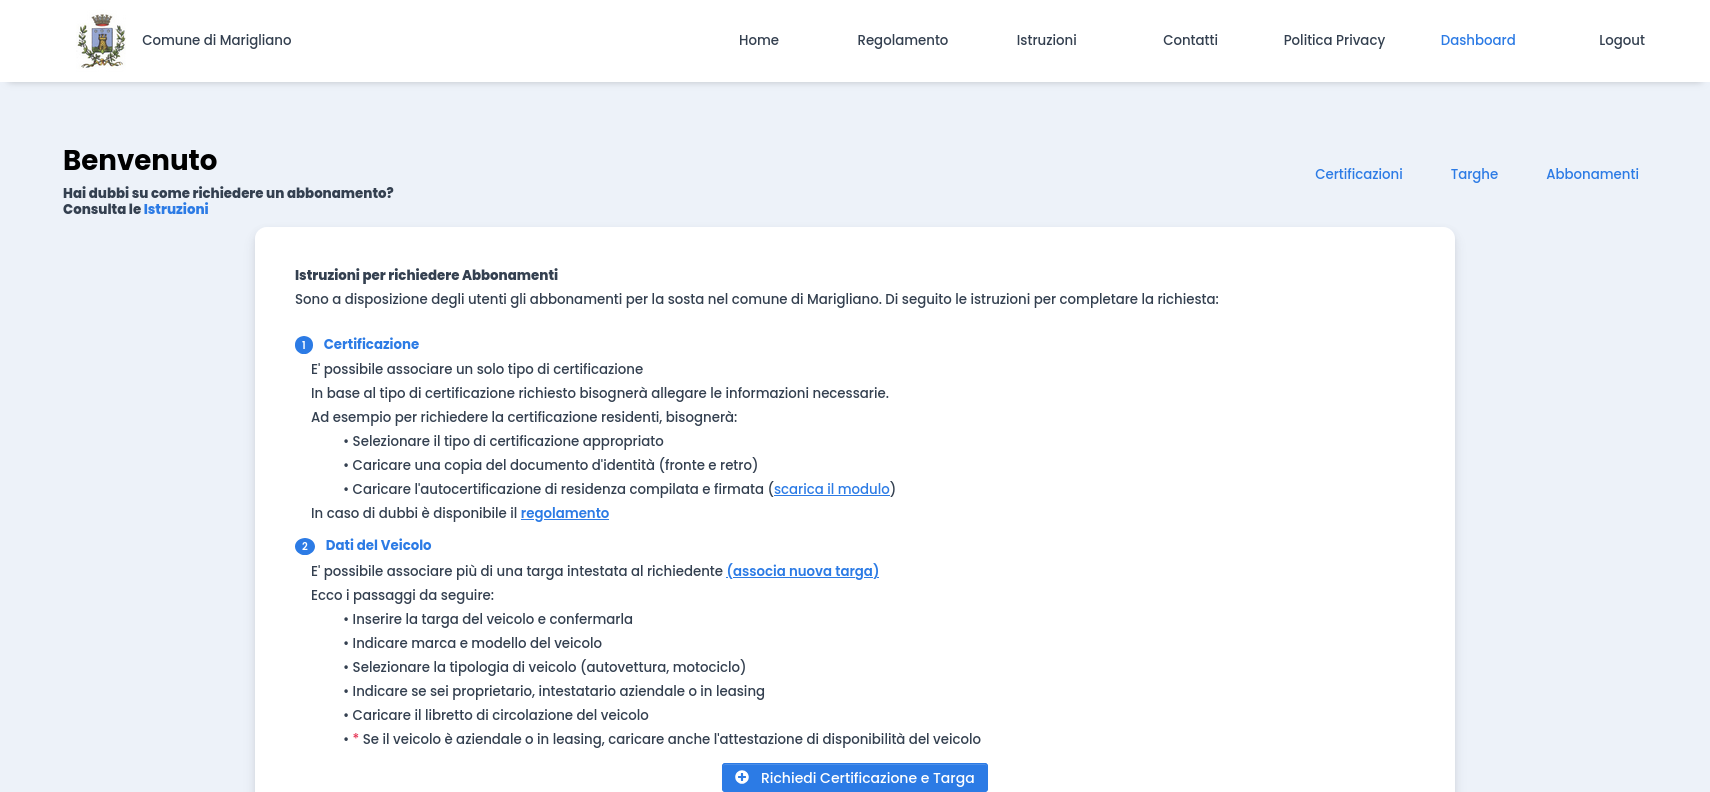Click the 'scarica il modulo' link
Screen dimensions: 1710x792
(x=832, y=489)
